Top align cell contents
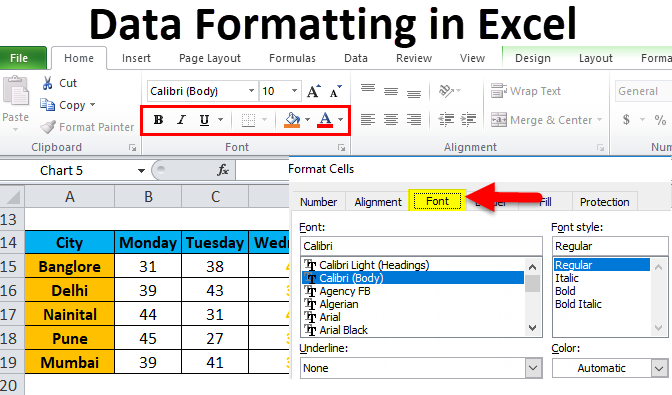This screenshot has height=395, width=672. [368, 89]
